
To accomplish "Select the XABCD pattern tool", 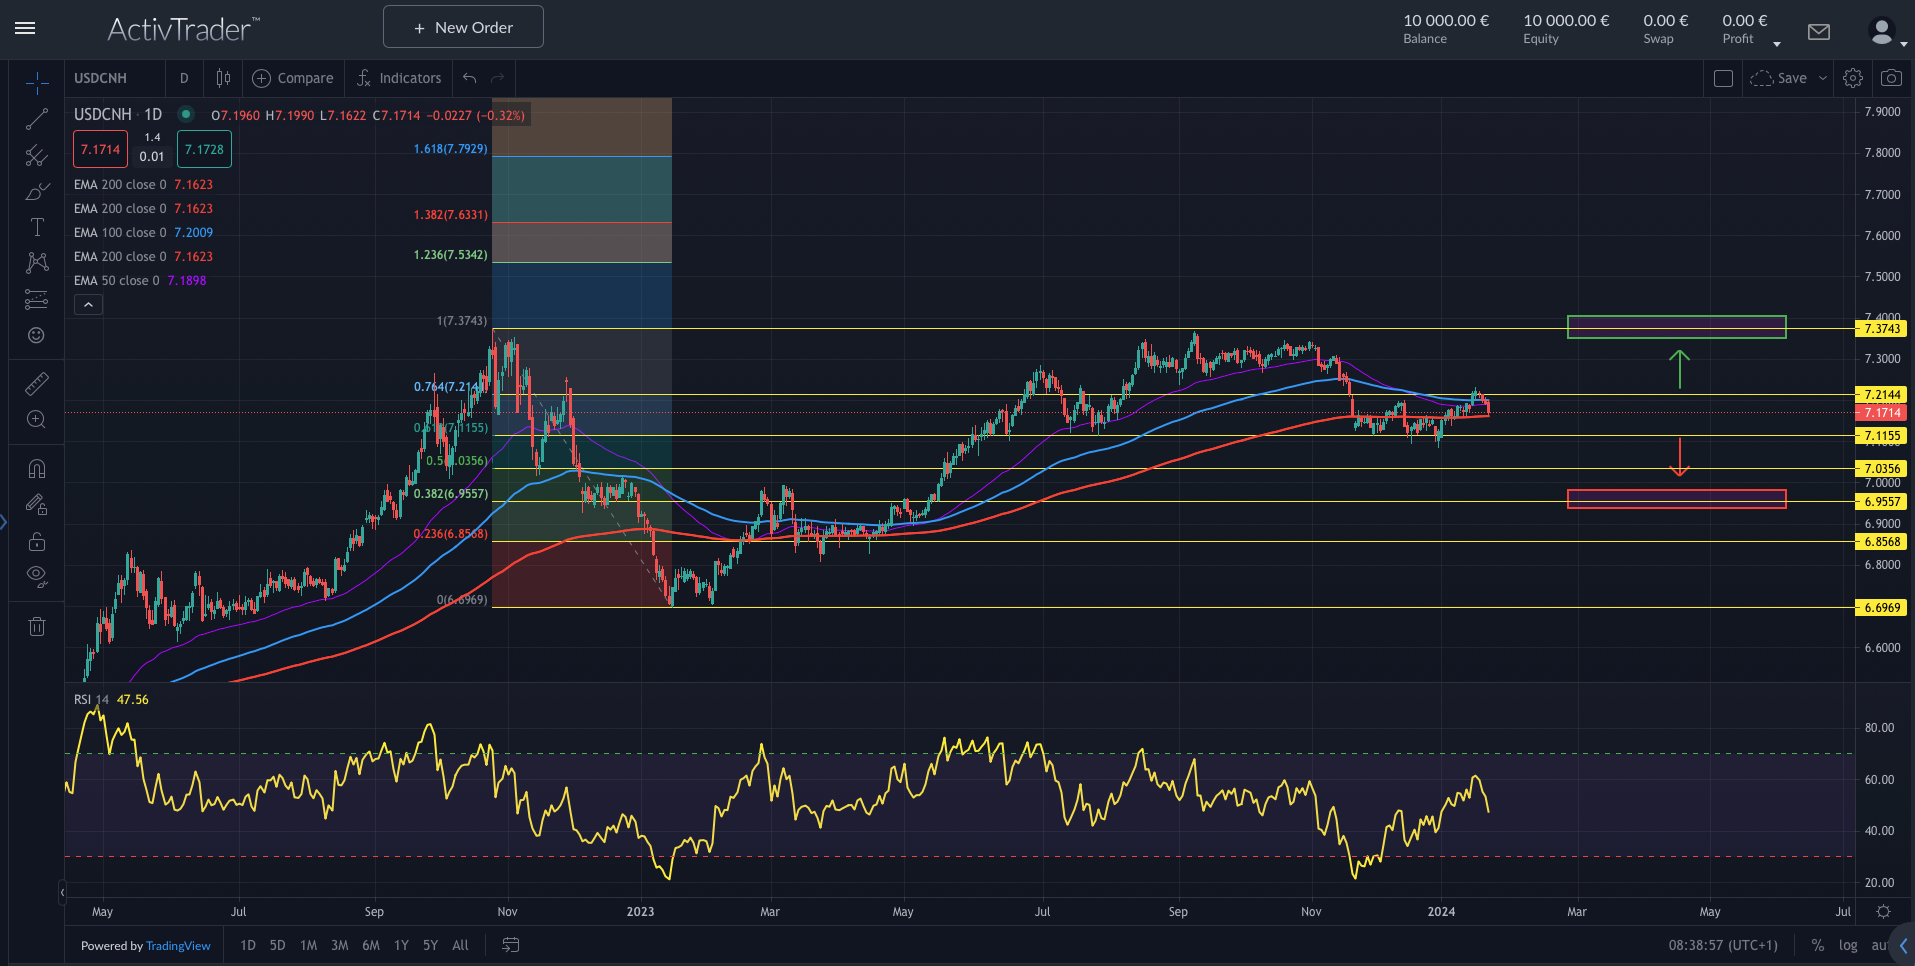I will pos(36,263).
